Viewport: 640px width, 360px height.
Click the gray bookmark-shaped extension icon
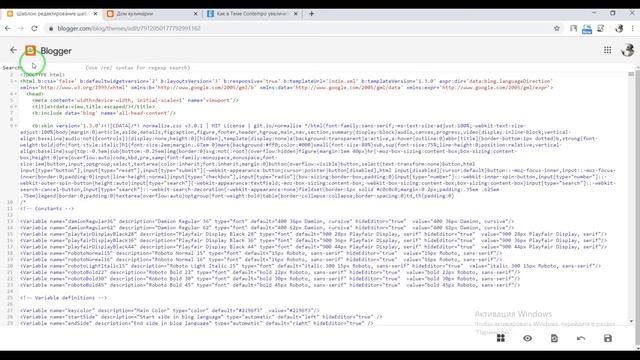click(573, 28)
